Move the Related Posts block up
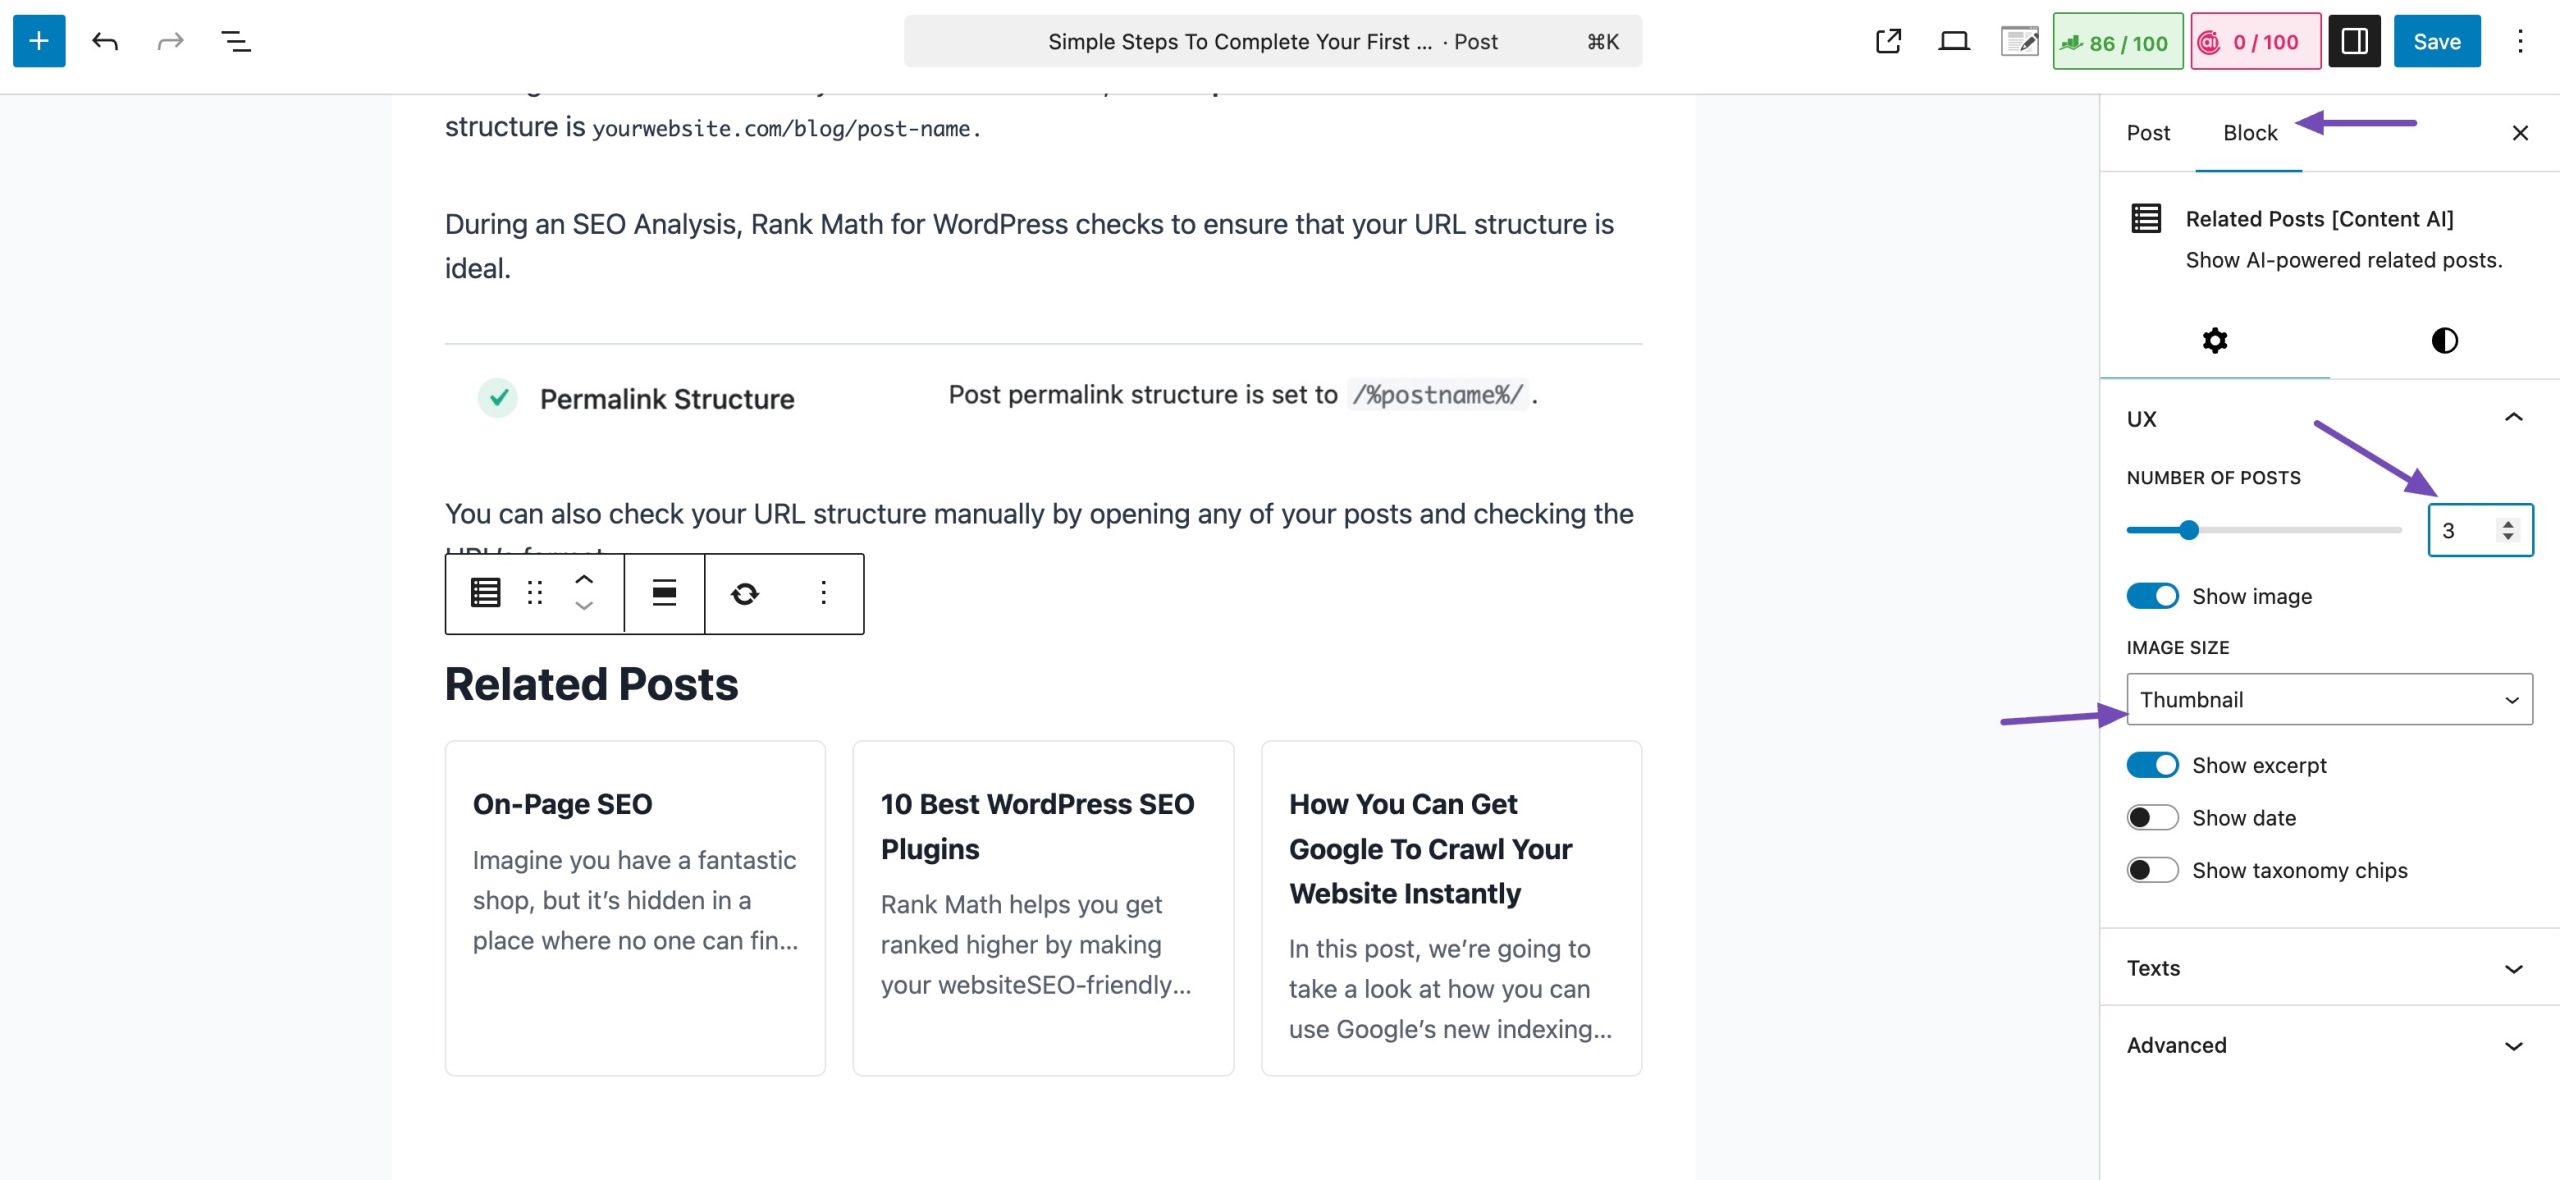The height and width of the screenshot is (1180, 2560). (x=583, y=578)
